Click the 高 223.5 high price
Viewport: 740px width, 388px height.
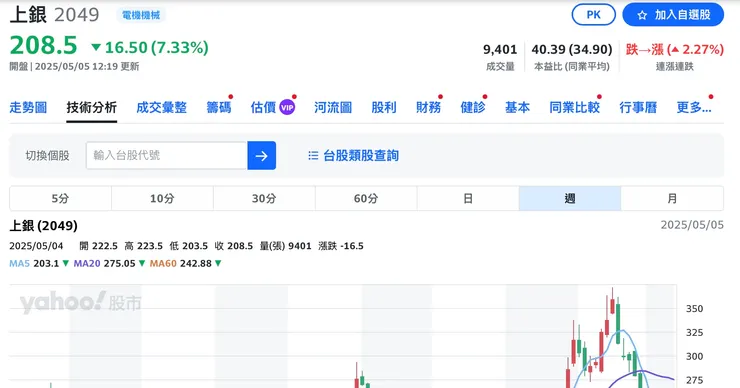coord(143,246)
